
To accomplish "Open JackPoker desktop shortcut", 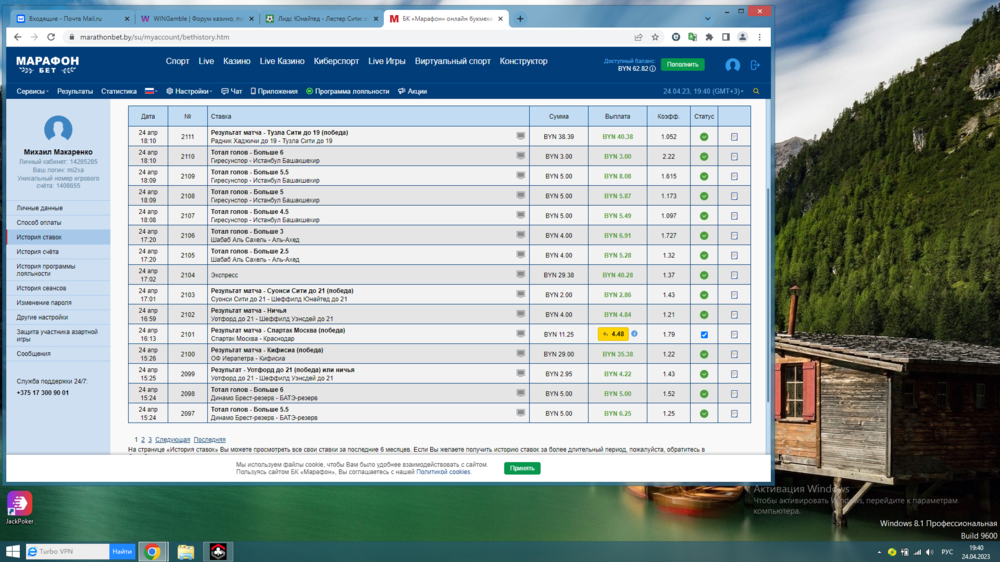I will click(x=20, y=504).
